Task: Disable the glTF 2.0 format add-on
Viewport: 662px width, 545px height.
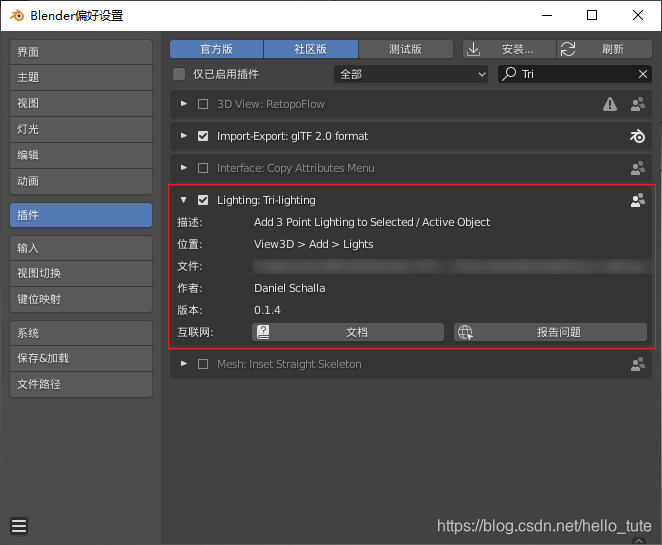Action: pyautogui.click(x=203, y=136)
